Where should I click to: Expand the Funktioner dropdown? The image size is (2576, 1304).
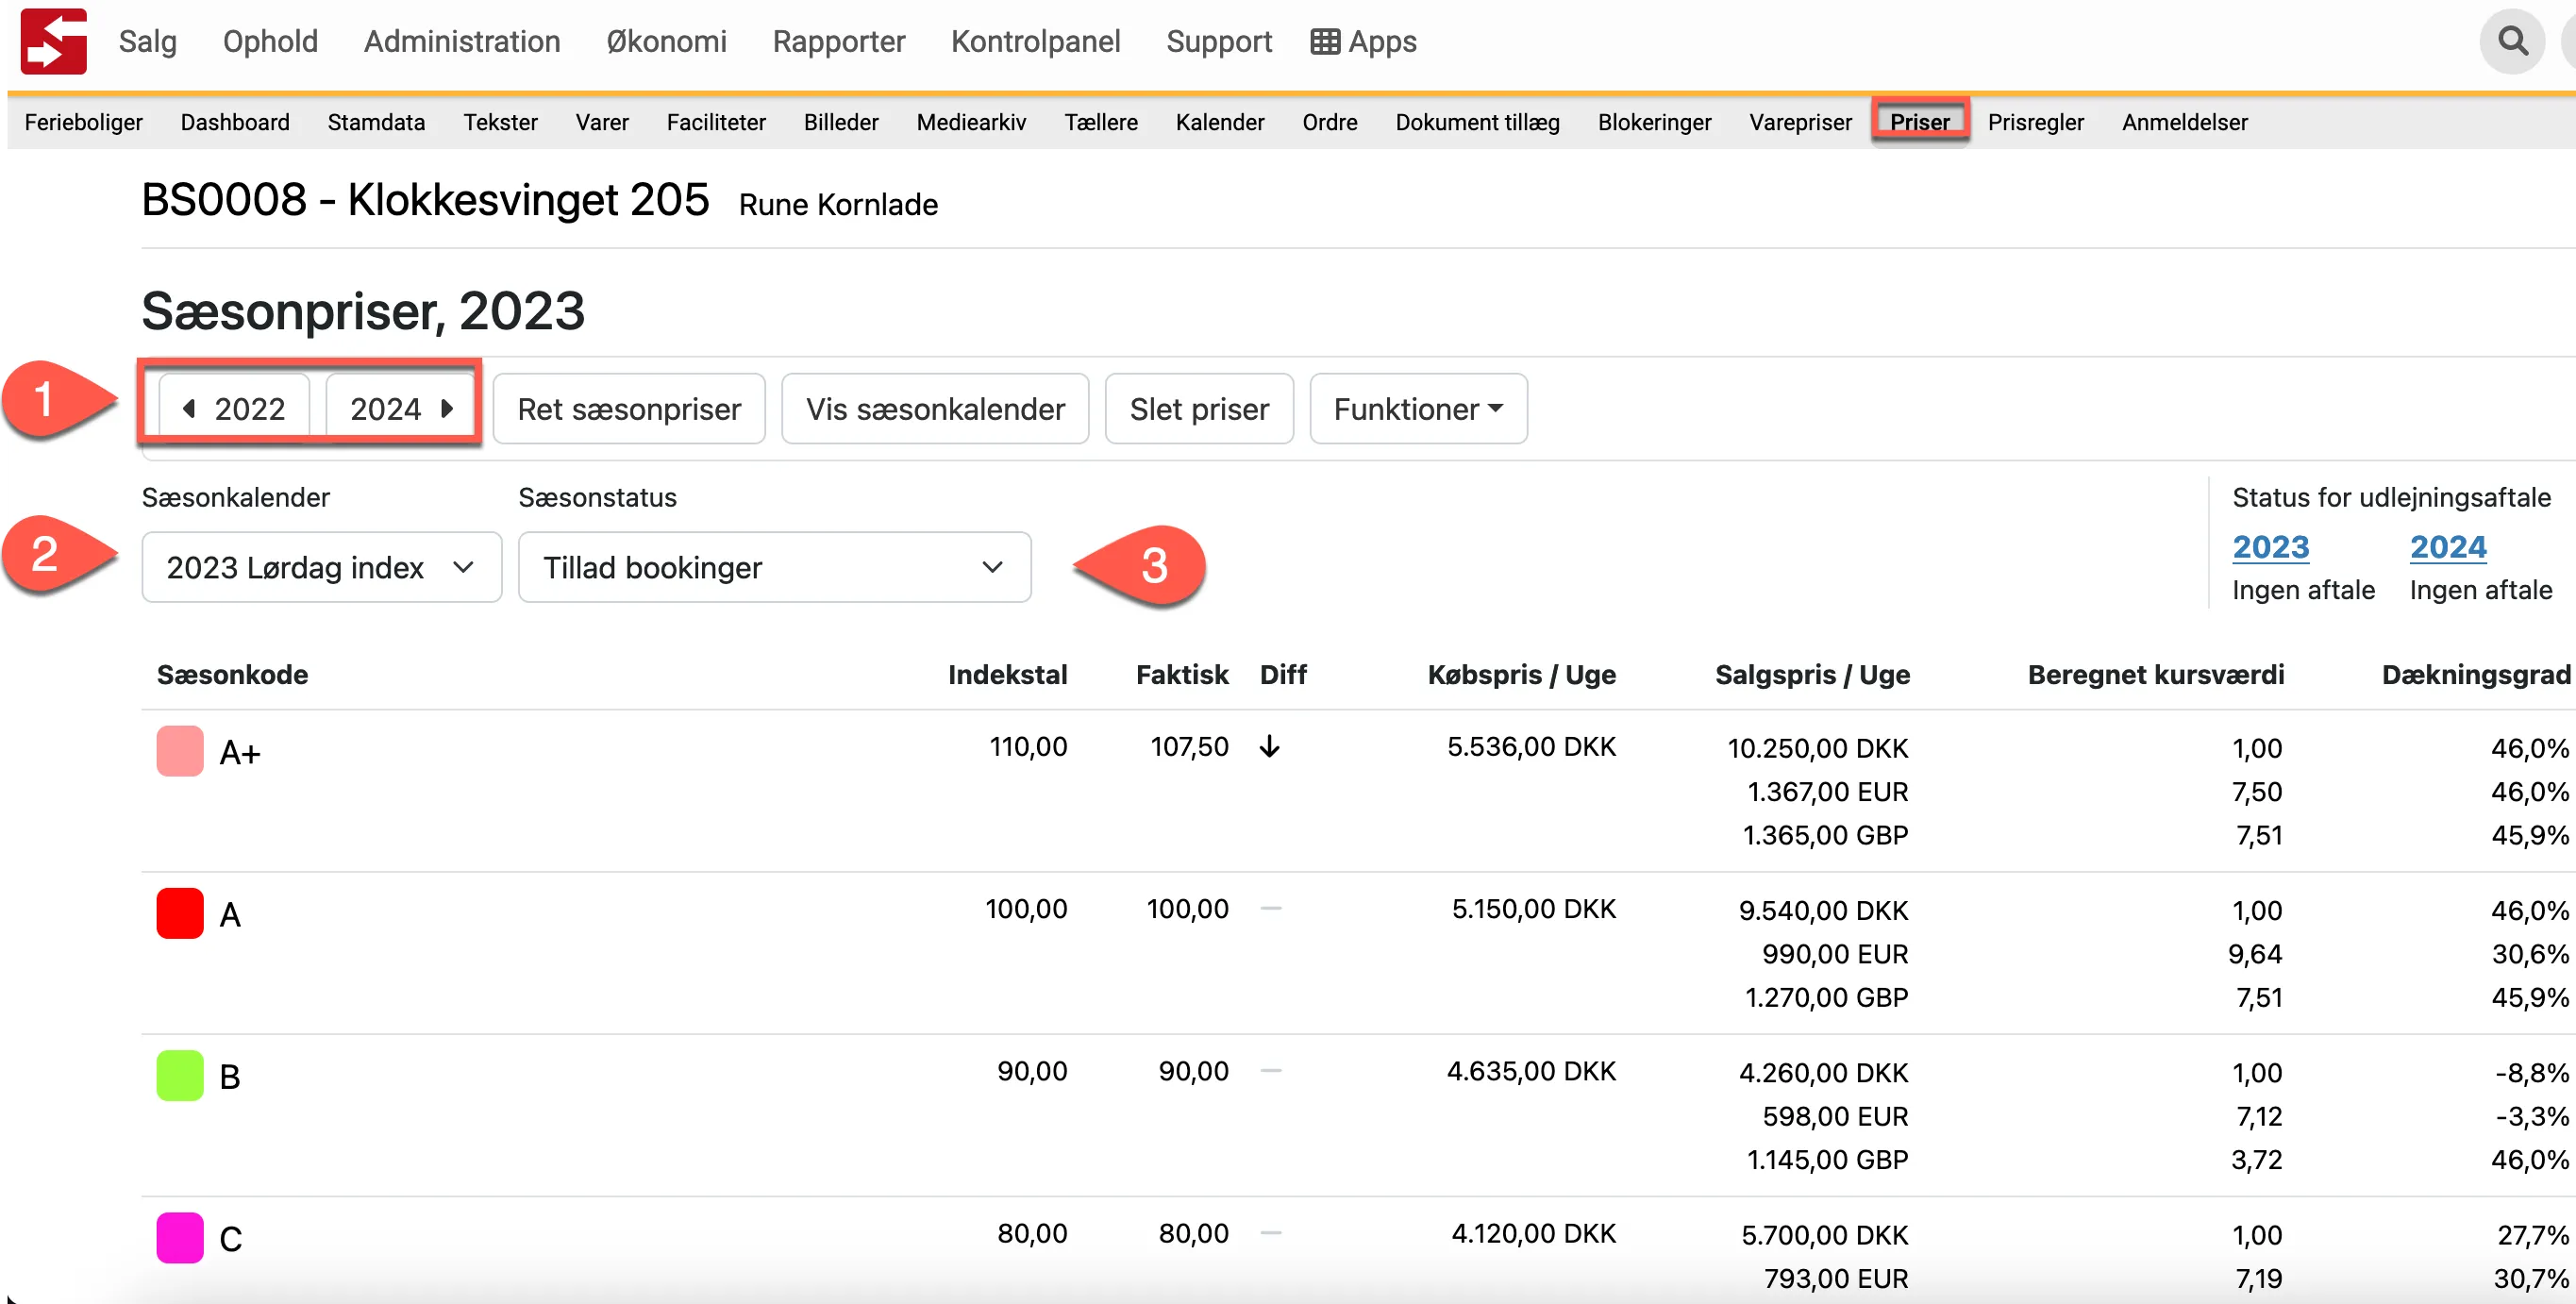tap(1417, 408)
